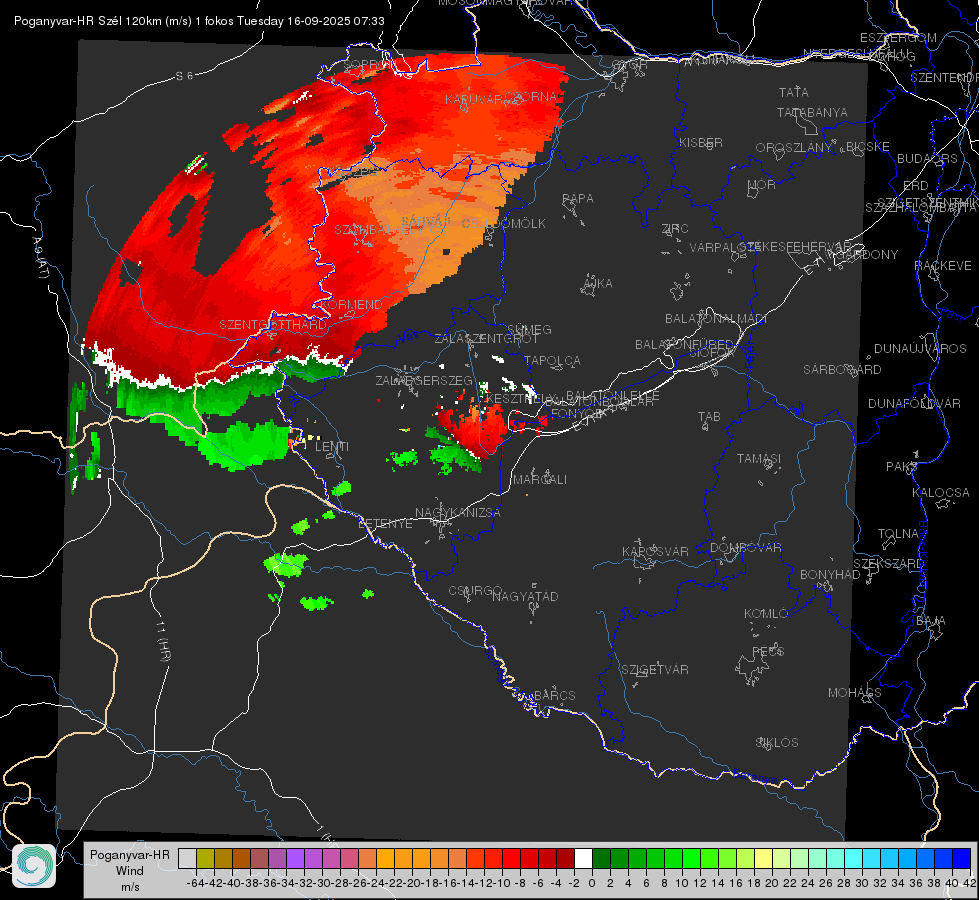979x900 pixels.
Task: Select the dark blue swatch between 40 and 42
Action: point(962,858)
